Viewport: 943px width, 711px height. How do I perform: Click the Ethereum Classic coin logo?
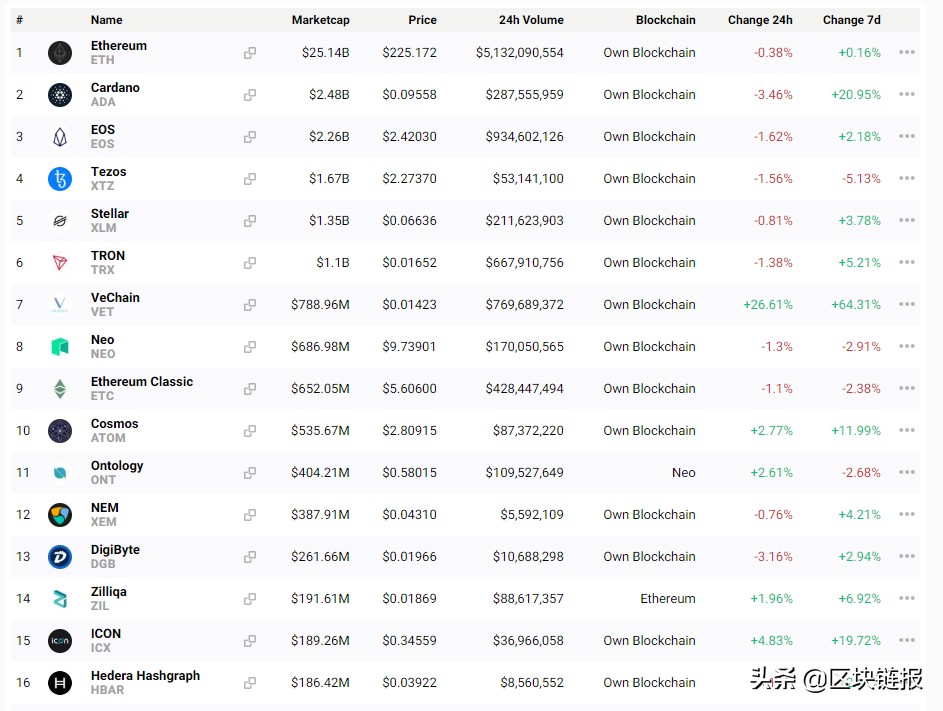point(60,389)
